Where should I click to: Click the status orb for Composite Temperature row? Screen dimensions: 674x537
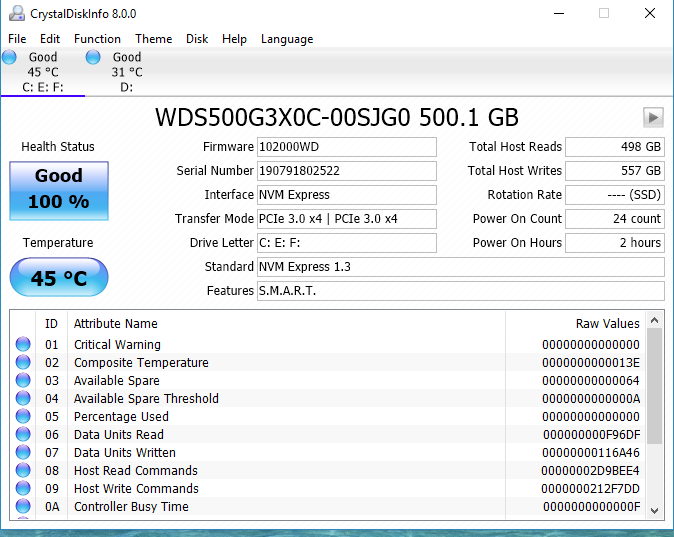tap(23, 362)
